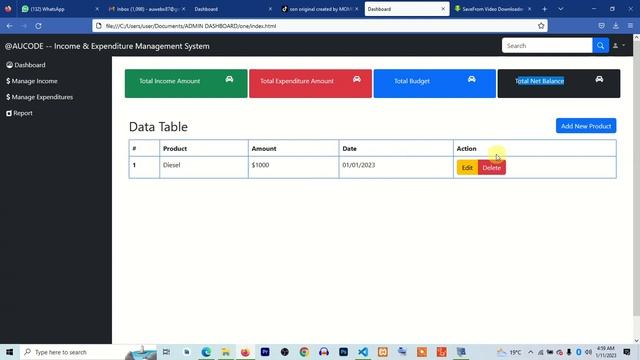The image size is (640, 360).
Task: Open the list all tabs chevron
Action: [561, 9]
